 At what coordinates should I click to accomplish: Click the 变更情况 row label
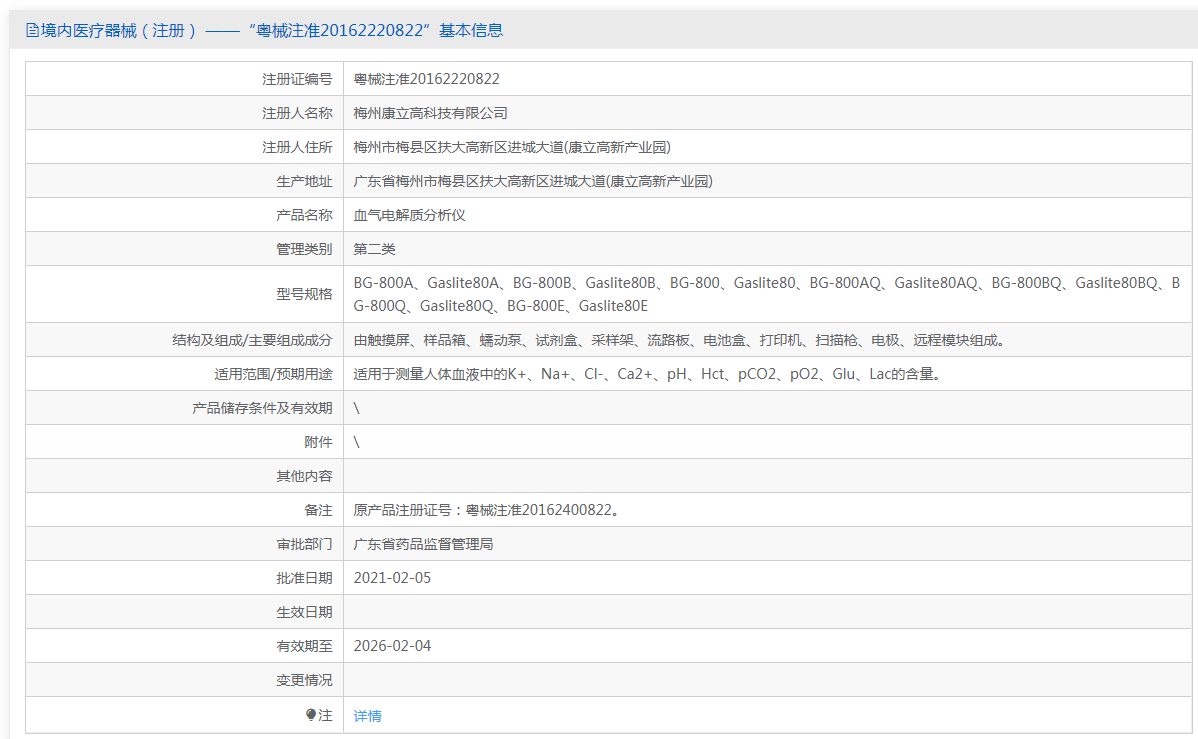(304, 680)
